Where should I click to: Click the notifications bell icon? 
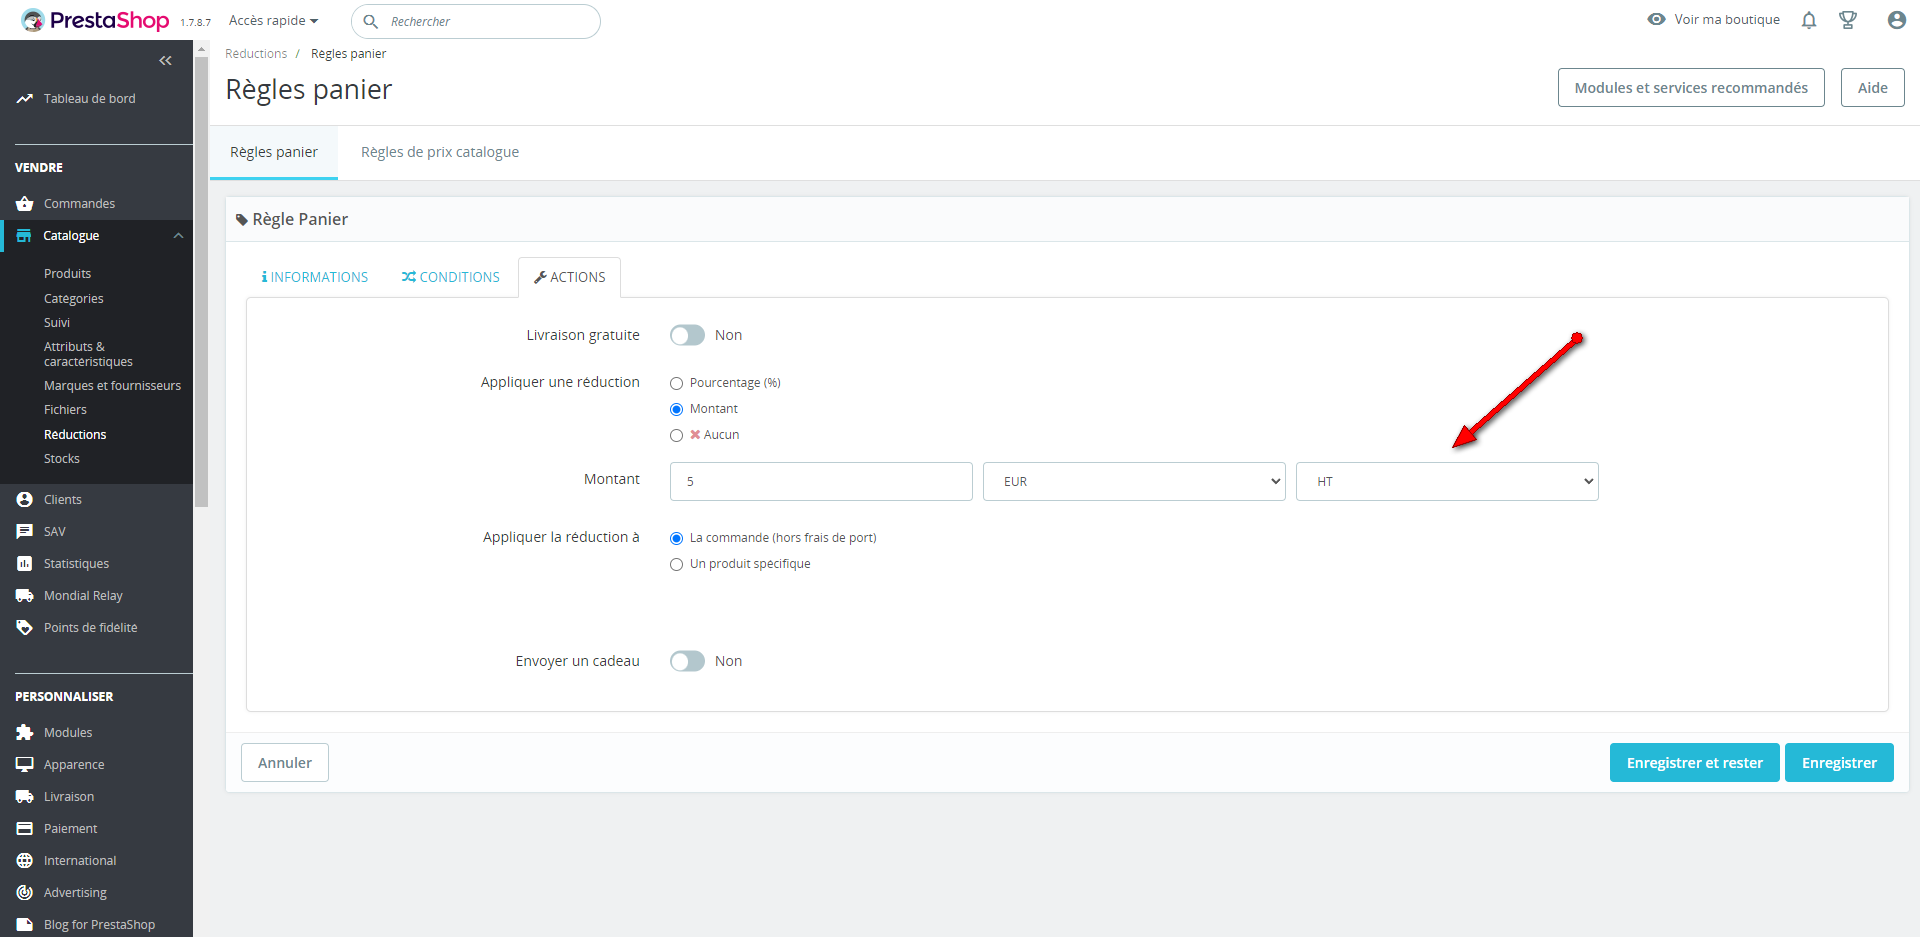tap(1808, 20)
